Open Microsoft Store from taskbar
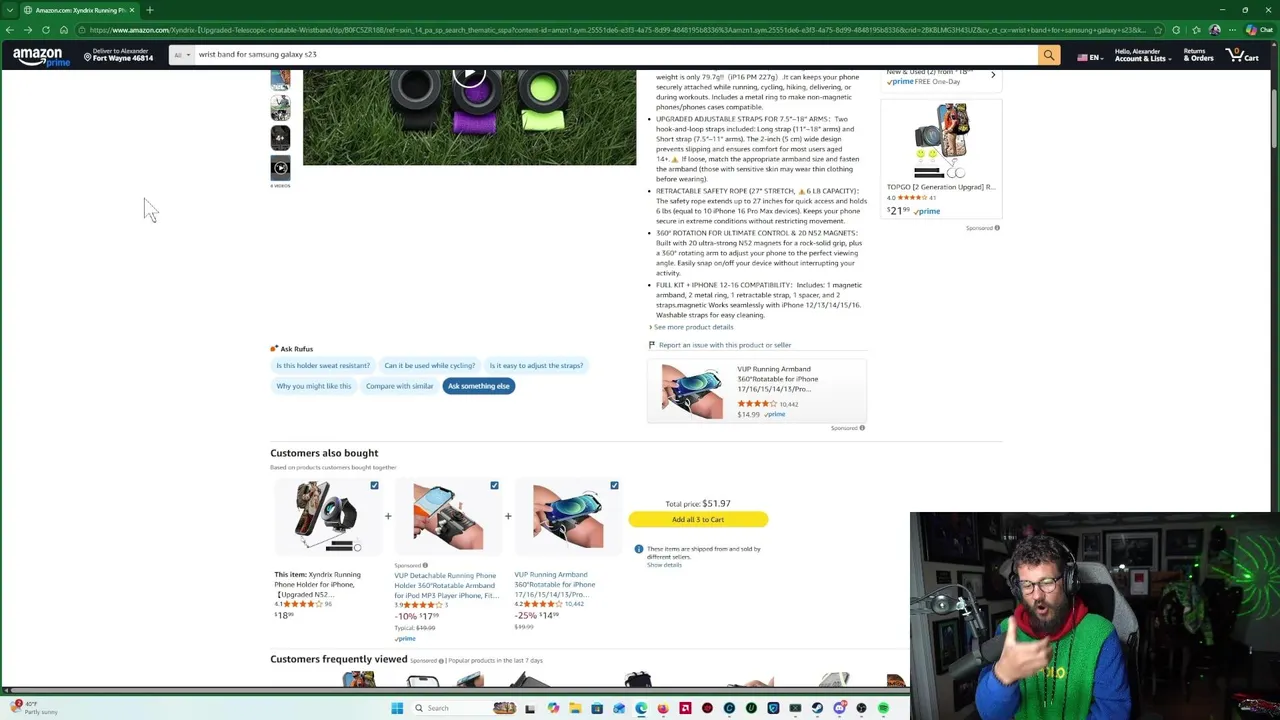This screenshot has width=1280, height=720. click(597, 708)
